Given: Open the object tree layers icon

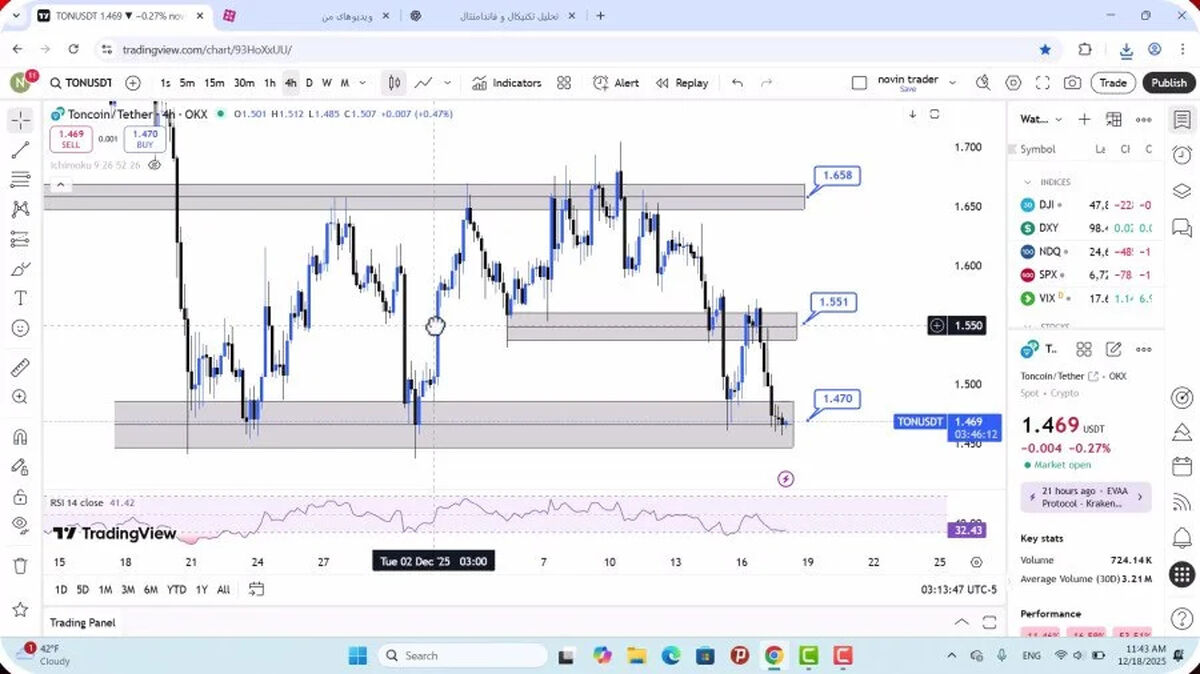Looking at the screenshot, I should 1181,191.
